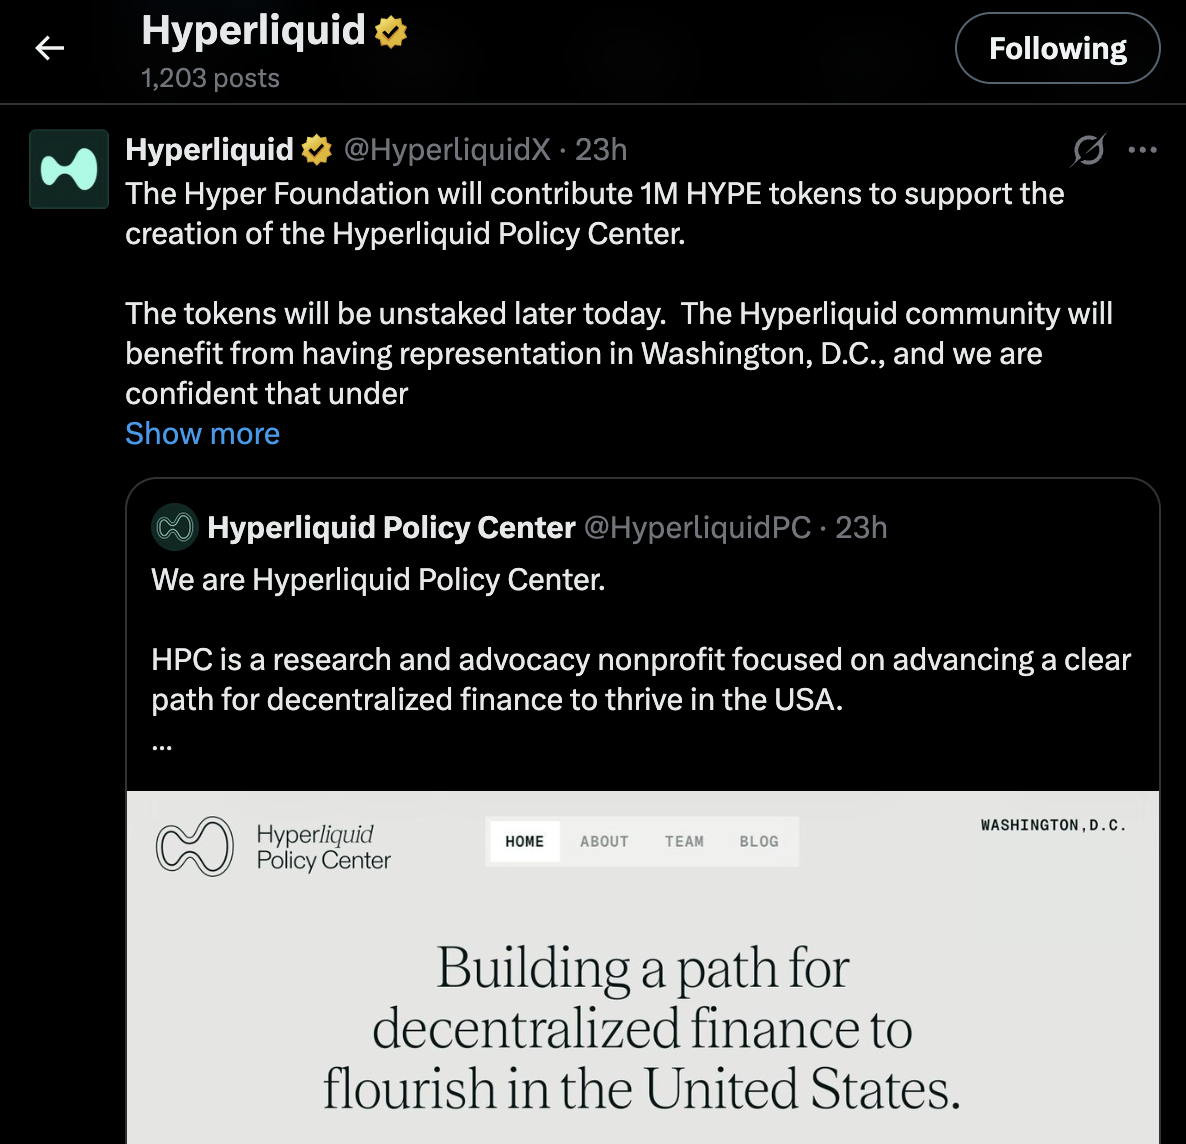Select the ABOUT tab in the website preview
The image size is (1186, 1144).
pyautogui.click(x=603, y=841)
